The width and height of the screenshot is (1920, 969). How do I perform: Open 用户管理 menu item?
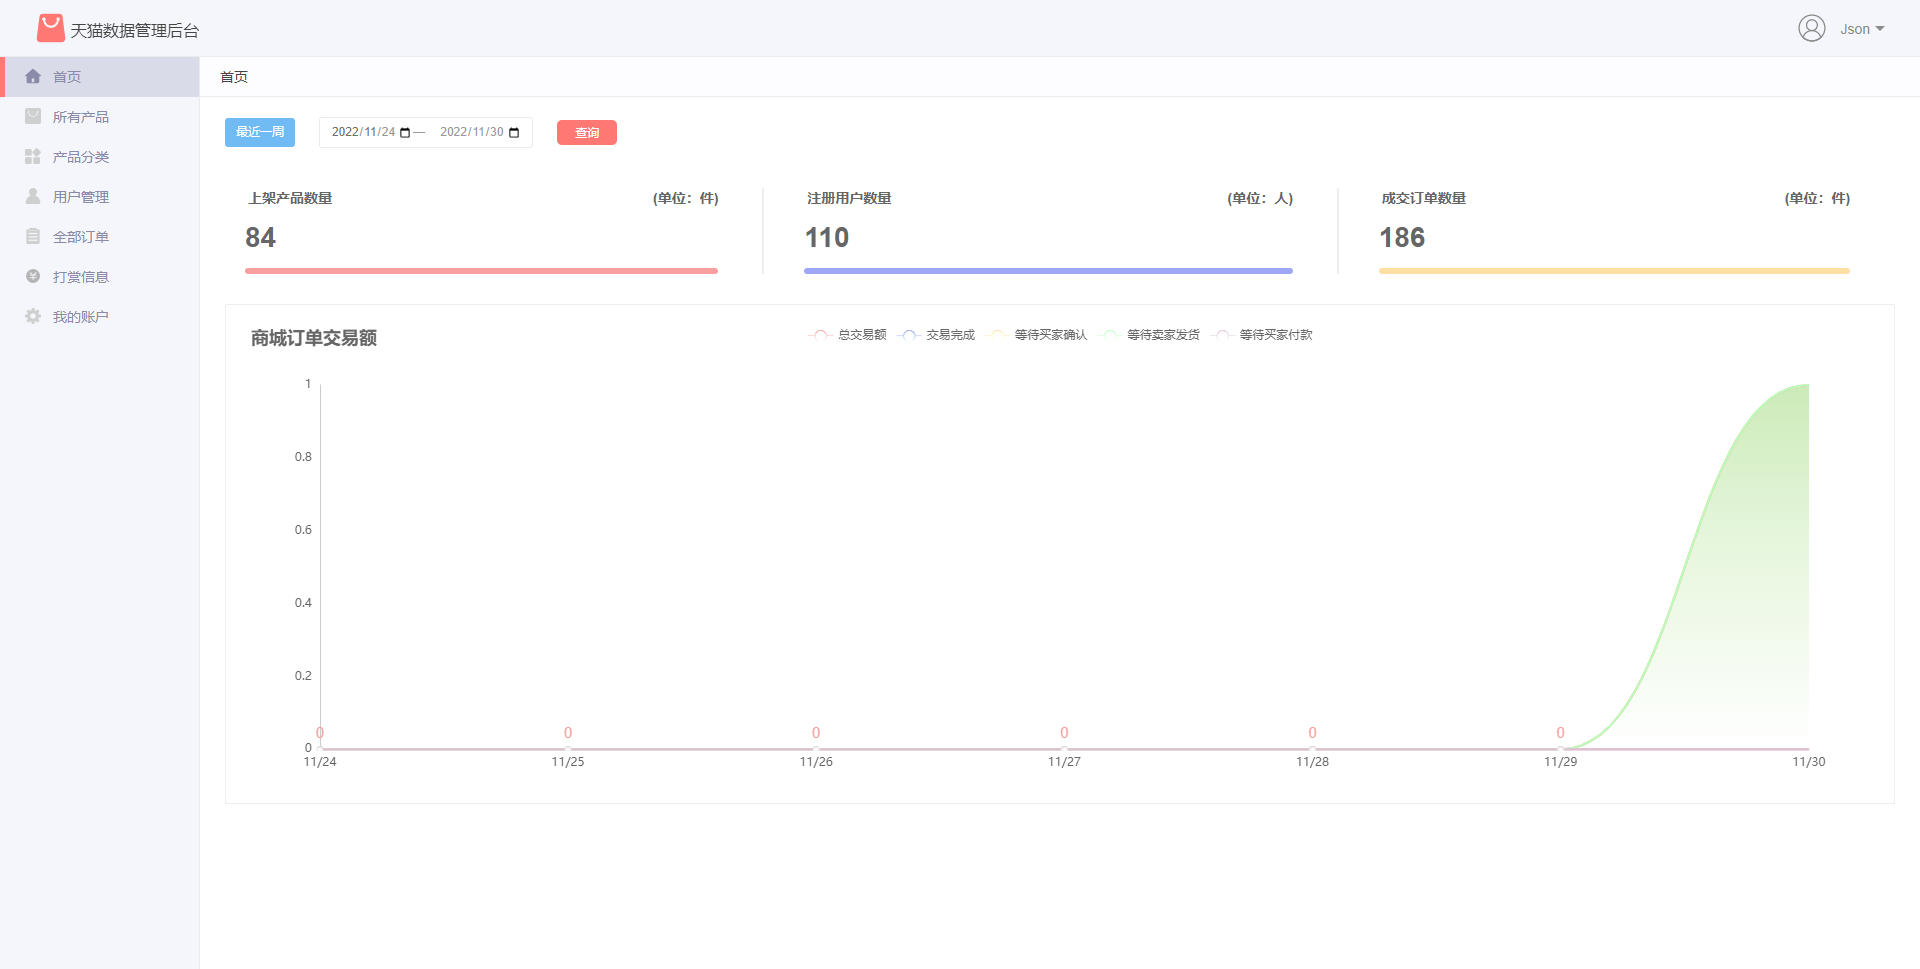(100, 197)
